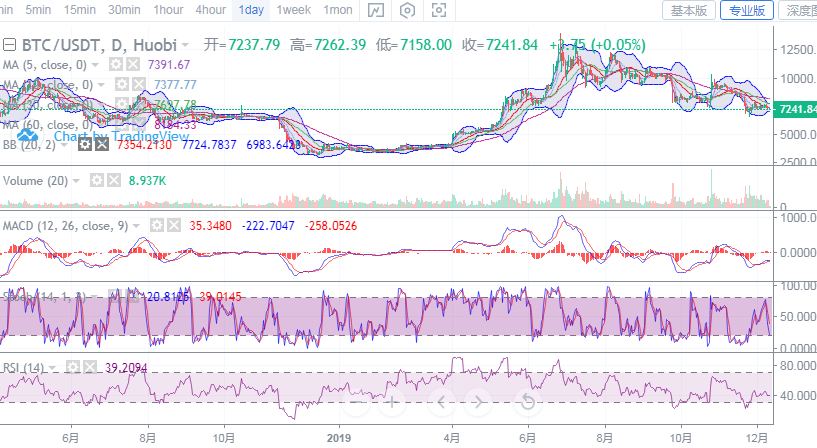Zoom in chart with plus button
This screenshot has width=817, height=448.
click(x=392, y=402)
